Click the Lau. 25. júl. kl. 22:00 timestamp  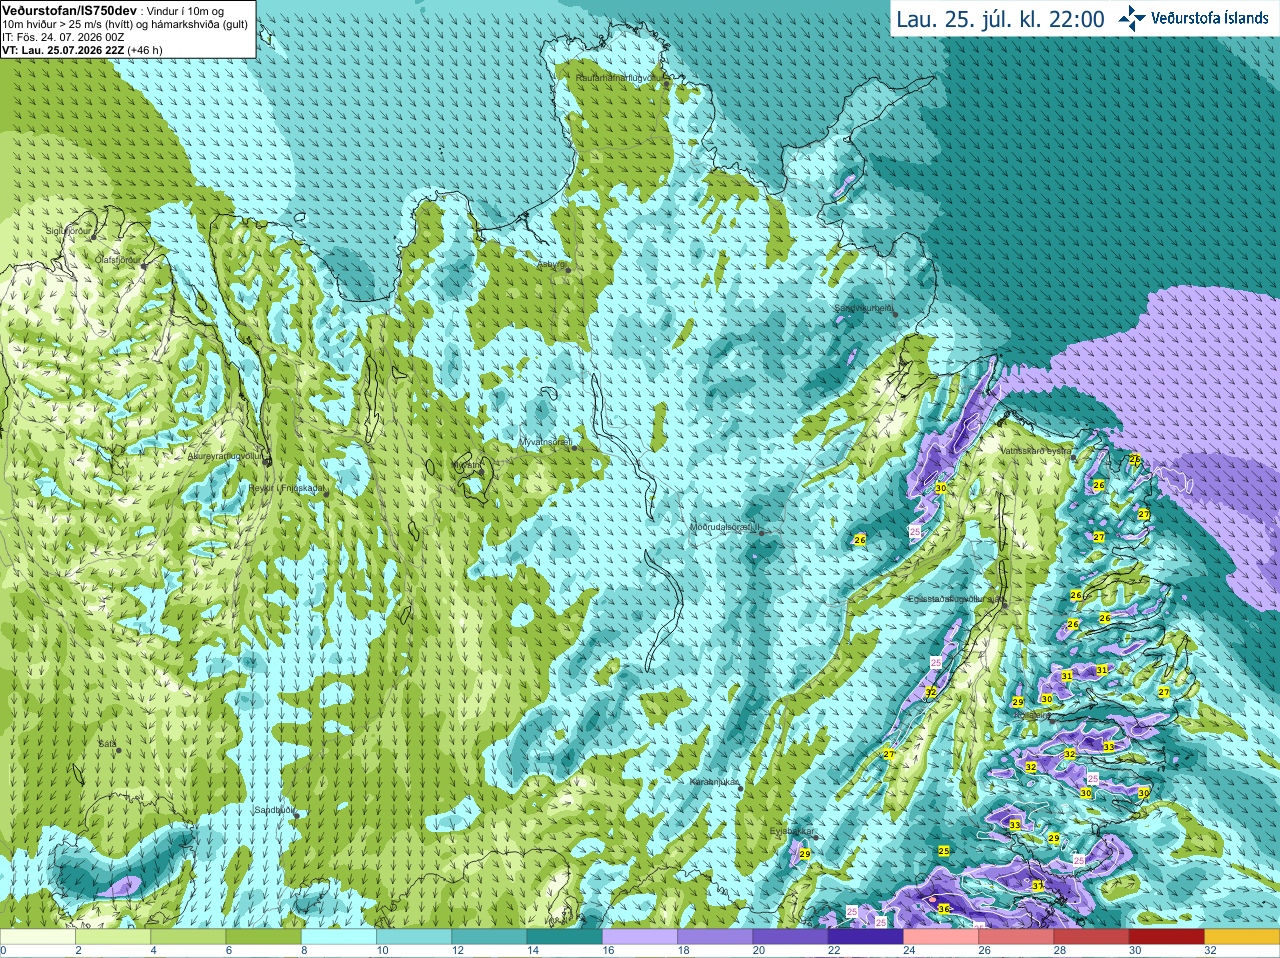pyautogui.click(x=1000, y=19)
